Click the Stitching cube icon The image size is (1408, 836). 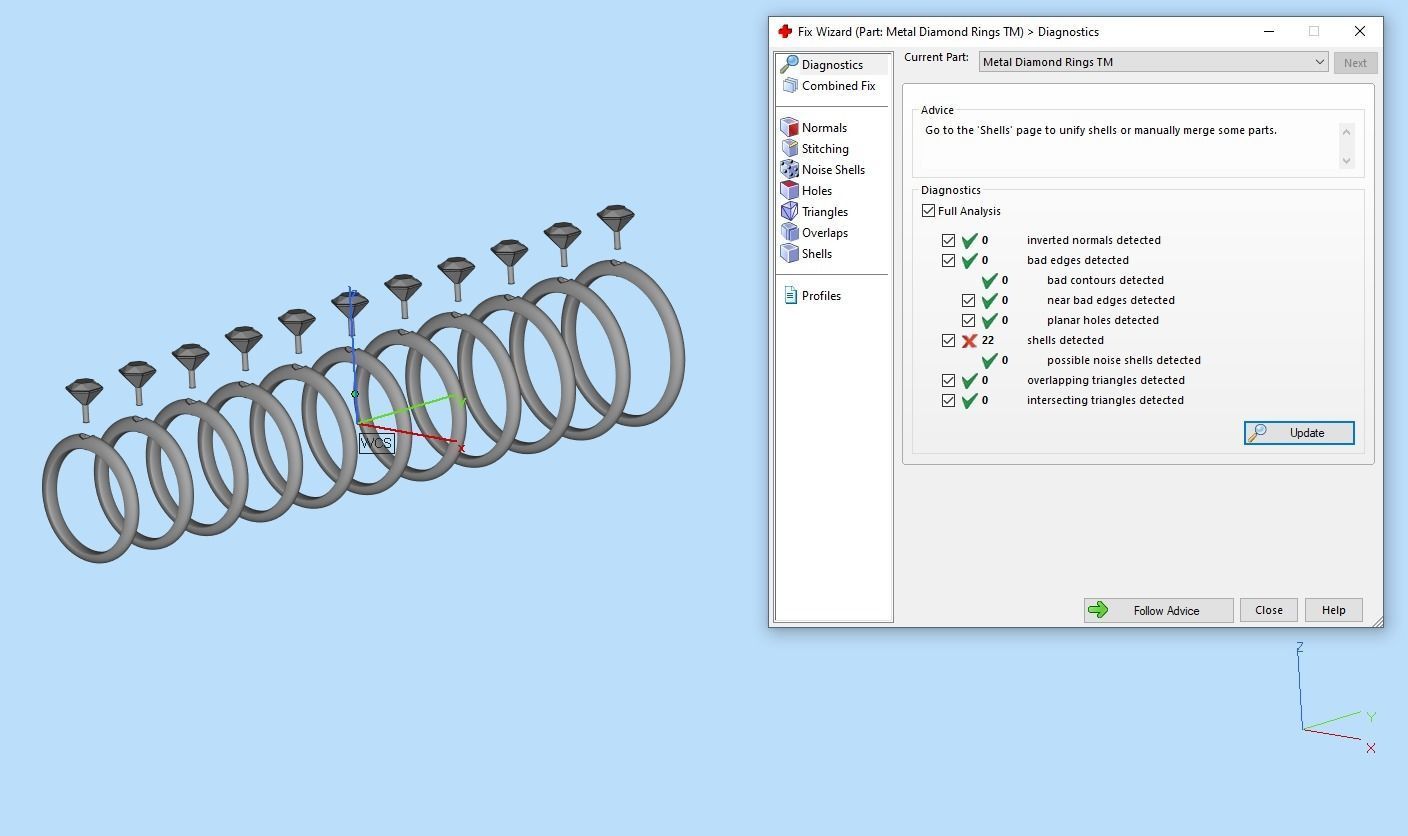tap(790, 149)
